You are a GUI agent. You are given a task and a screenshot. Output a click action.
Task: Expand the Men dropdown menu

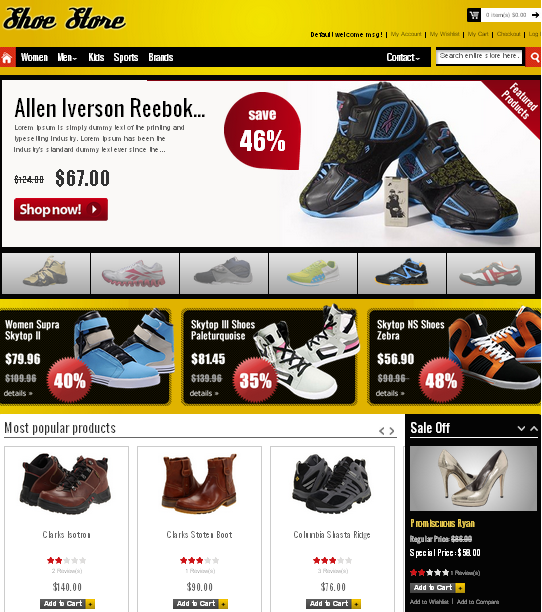pyautogui.click(x=67, y=57)
